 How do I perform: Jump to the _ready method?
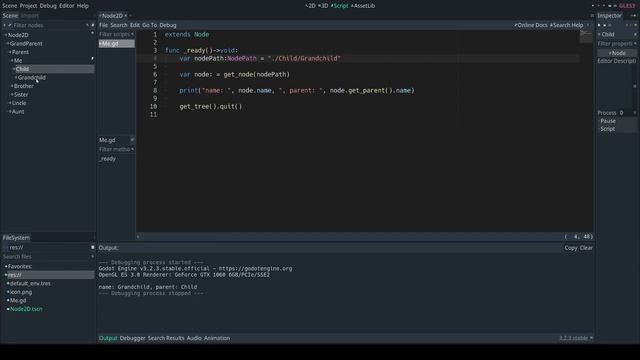click(x=108, y=159)
